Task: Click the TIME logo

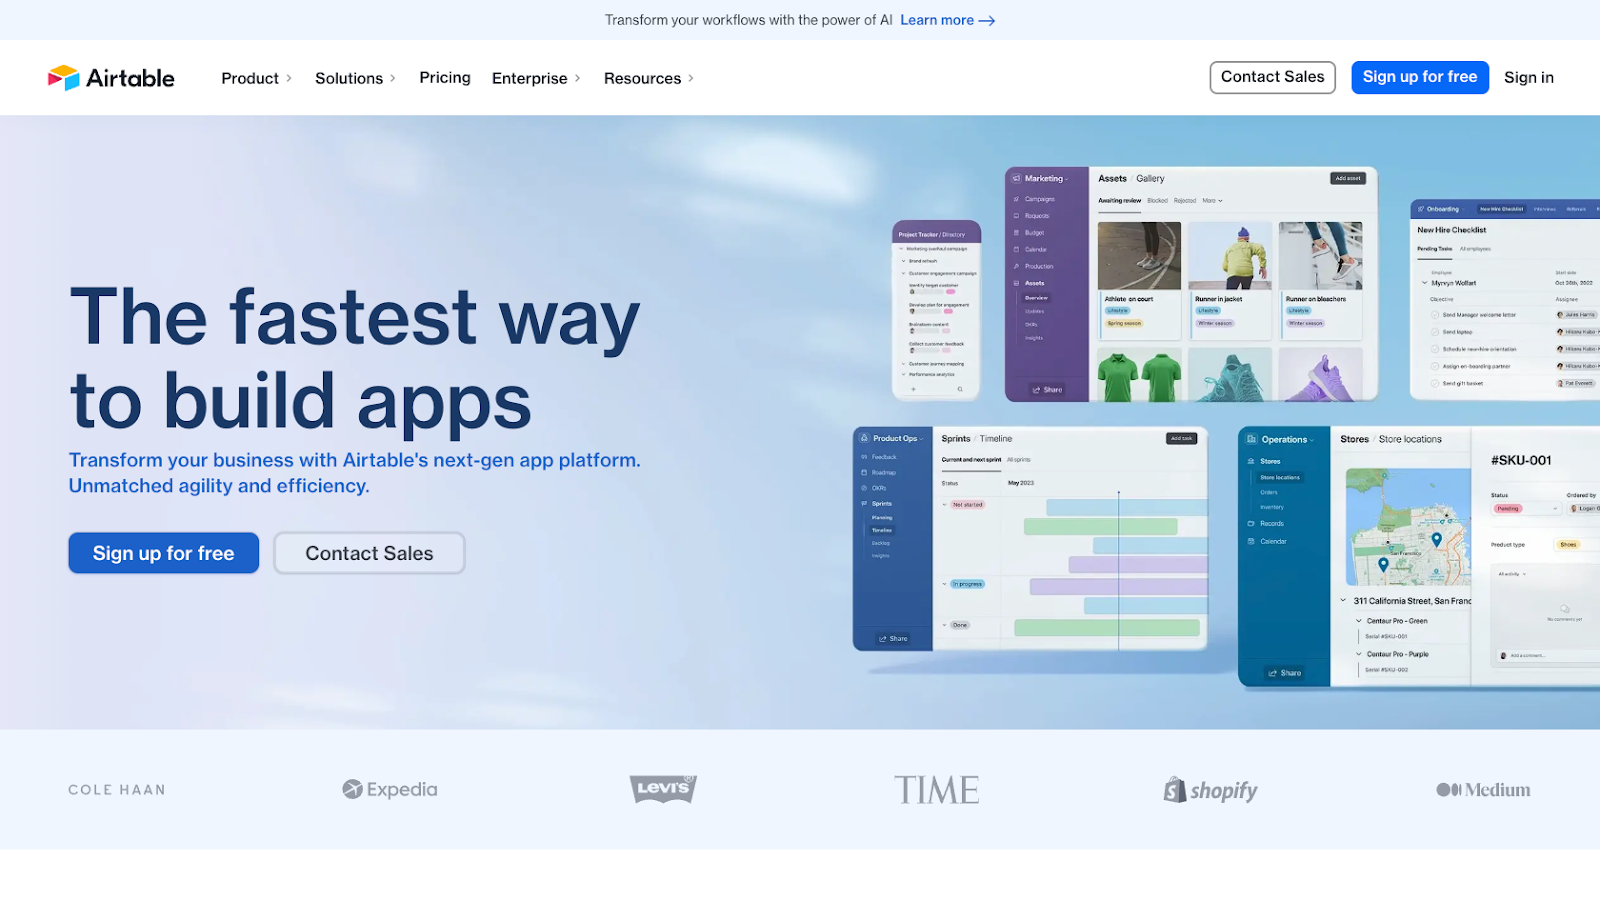Action: point(936,790)
